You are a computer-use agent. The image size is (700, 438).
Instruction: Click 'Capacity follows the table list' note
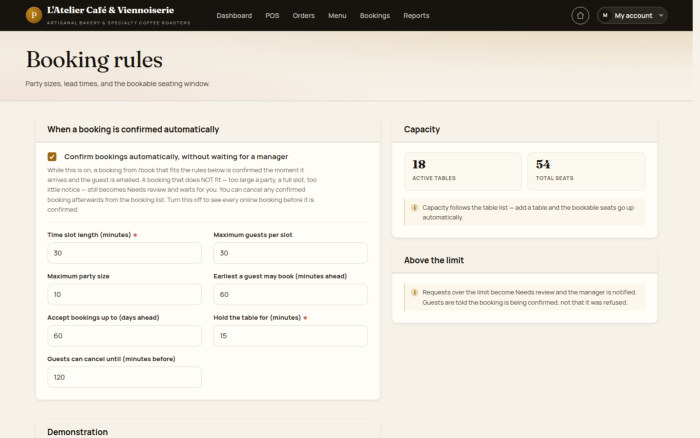pos(528,213)
